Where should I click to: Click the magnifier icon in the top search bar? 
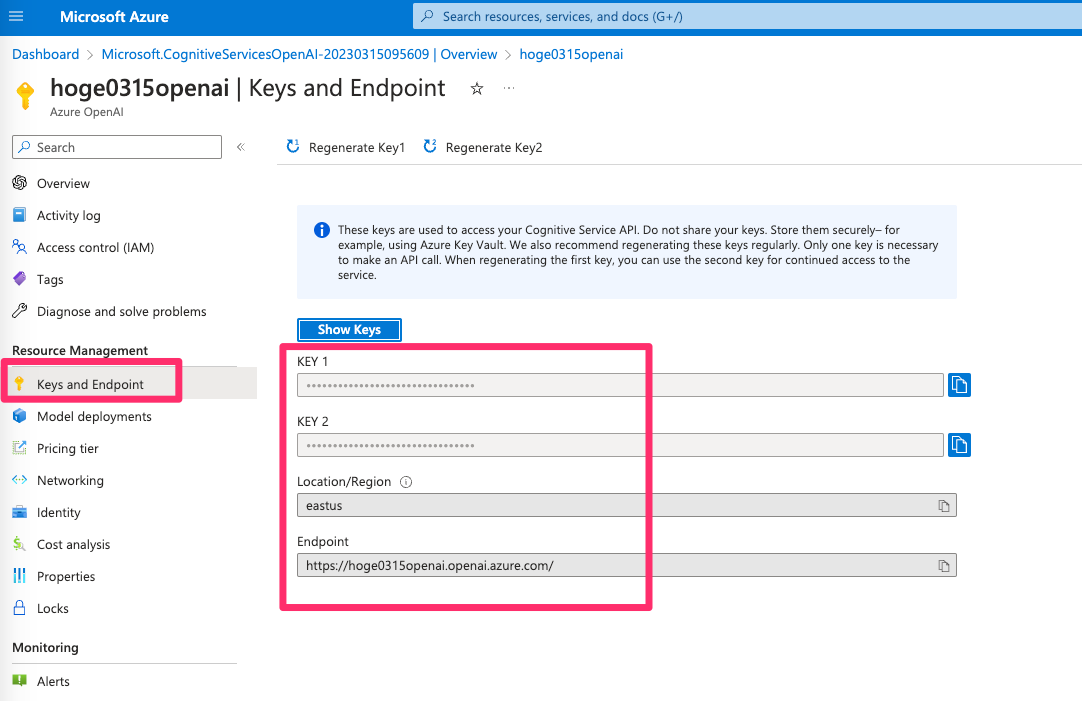[428, 16]
